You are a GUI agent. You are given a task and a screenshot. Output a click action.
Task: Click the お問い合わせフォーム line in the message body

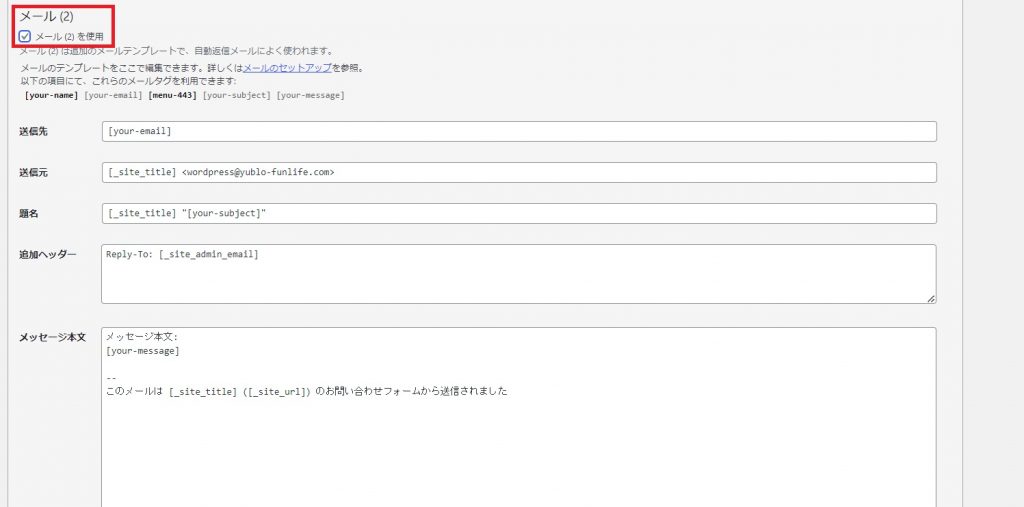[x=306, y=392]
